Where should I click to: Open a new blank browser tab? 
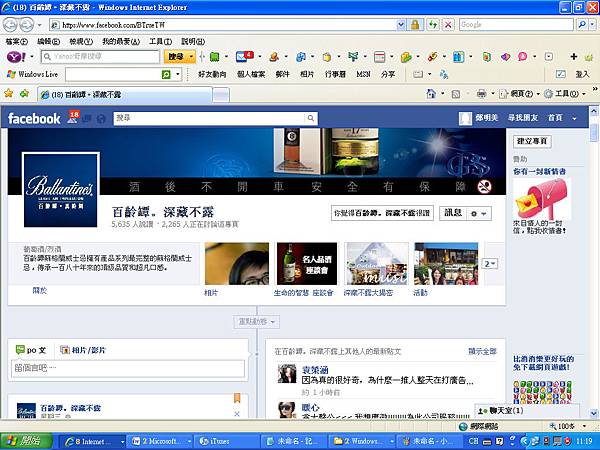click(221, 95)
